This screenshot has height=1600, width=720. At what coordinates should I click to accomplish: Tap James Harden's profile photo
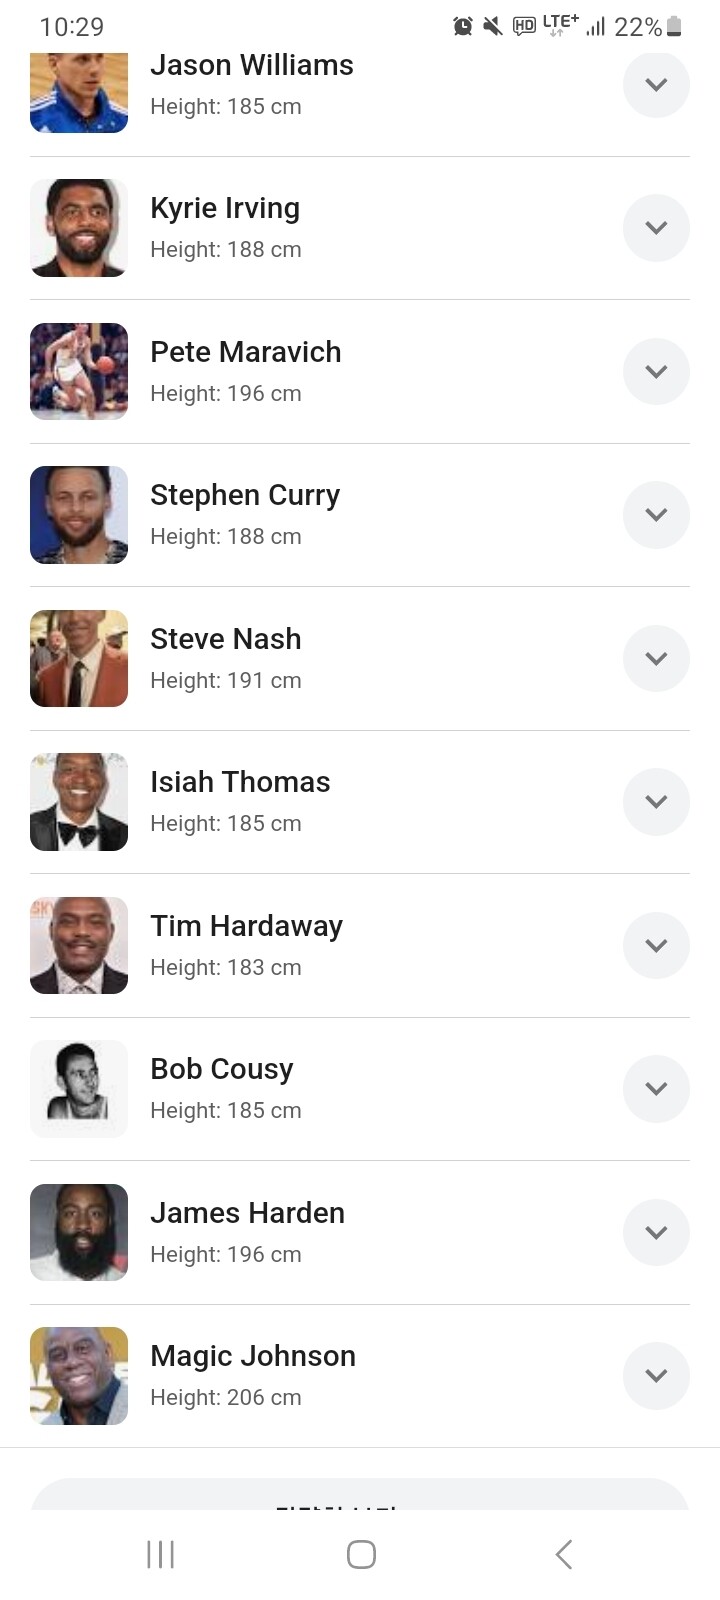pyautogui.click(x=79, y=1233)
